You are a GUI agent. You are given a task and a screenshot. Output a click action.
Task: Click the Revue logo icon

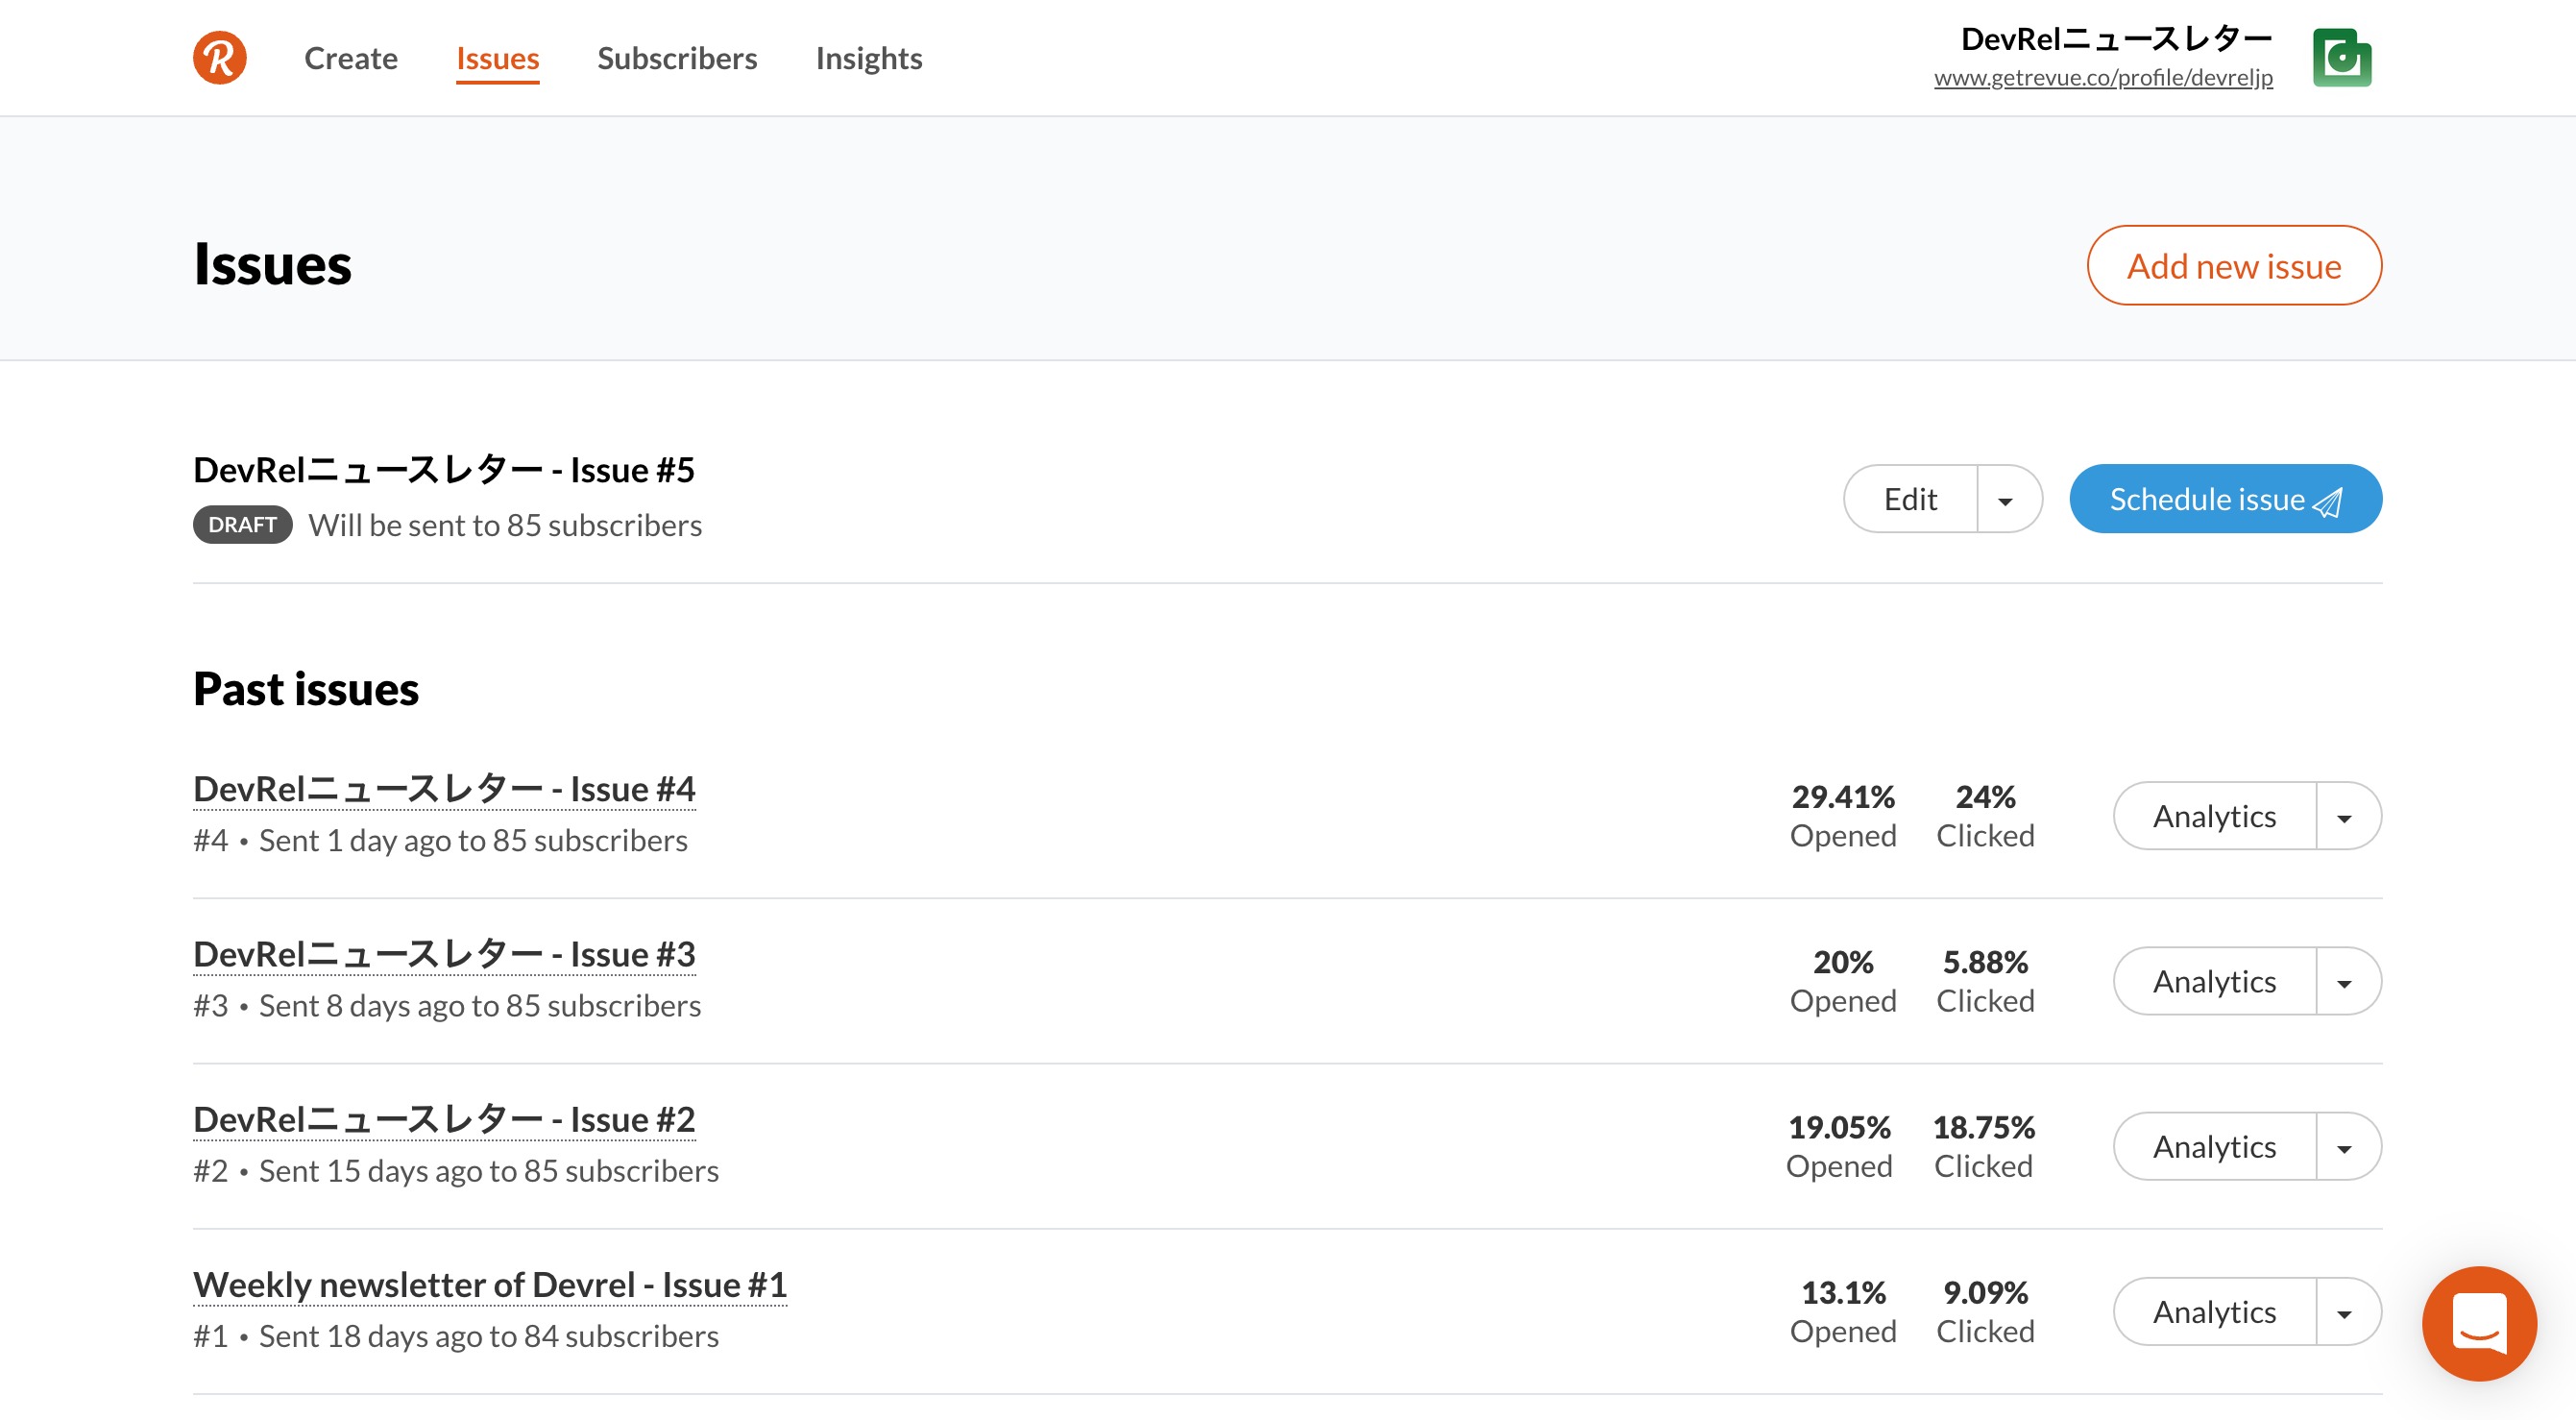(219, 58)
